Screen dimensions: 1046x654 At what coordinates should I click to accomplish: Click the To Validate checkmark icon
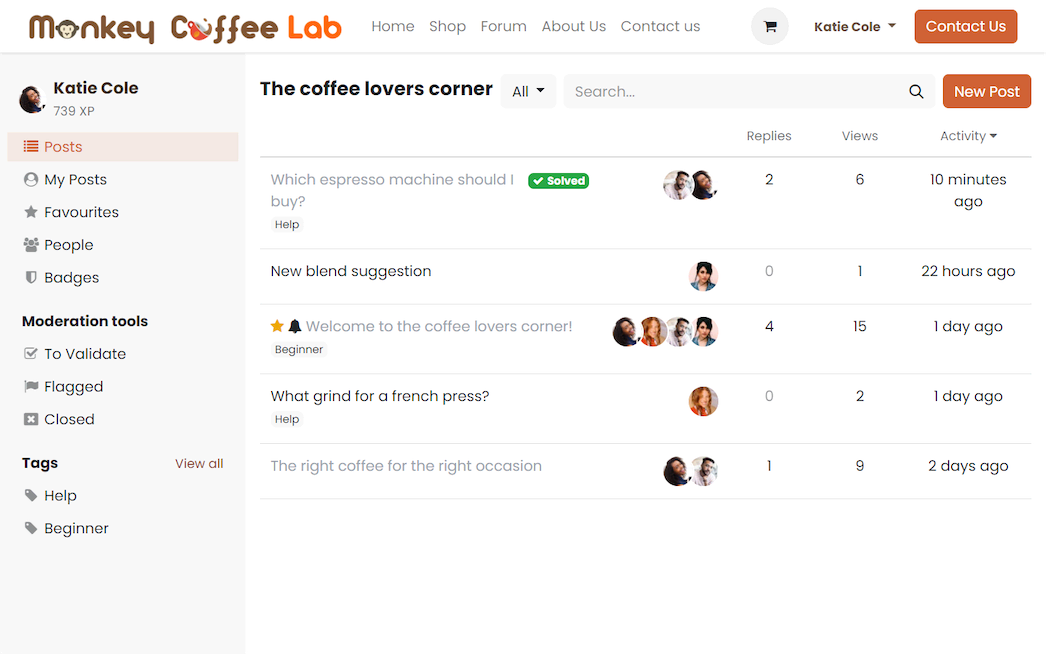(32, 353)
